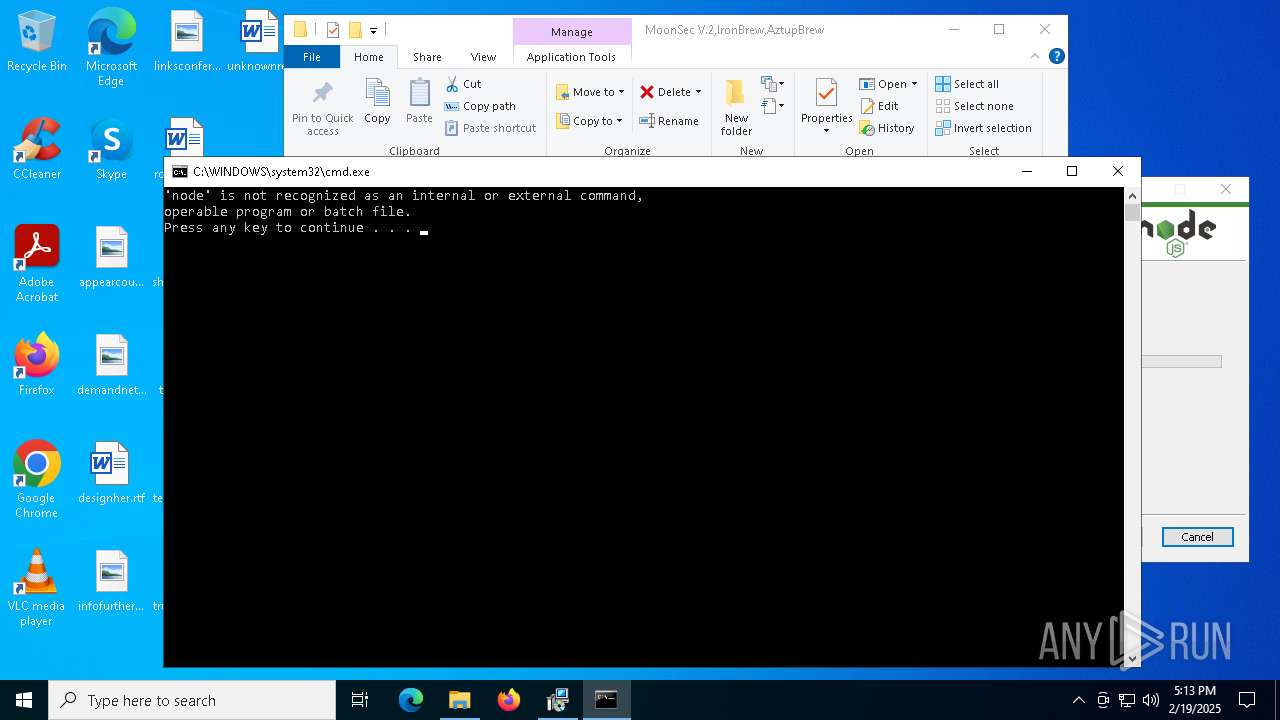
Task: Click Select all in the Select group
Action: 967,84
